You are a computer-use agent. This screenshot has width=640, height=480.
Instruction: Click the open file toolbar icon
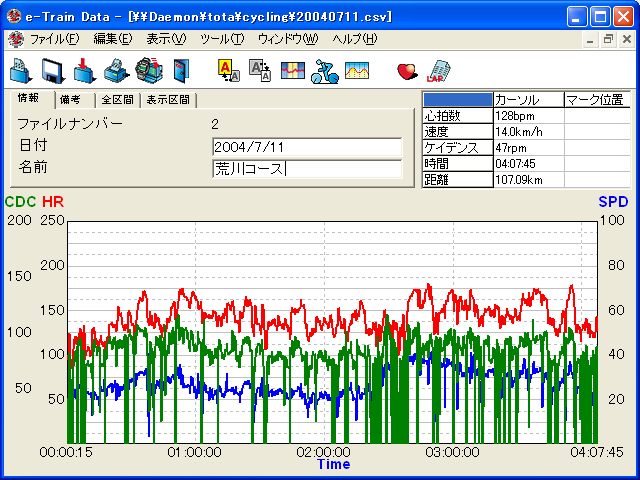(20, 70)
